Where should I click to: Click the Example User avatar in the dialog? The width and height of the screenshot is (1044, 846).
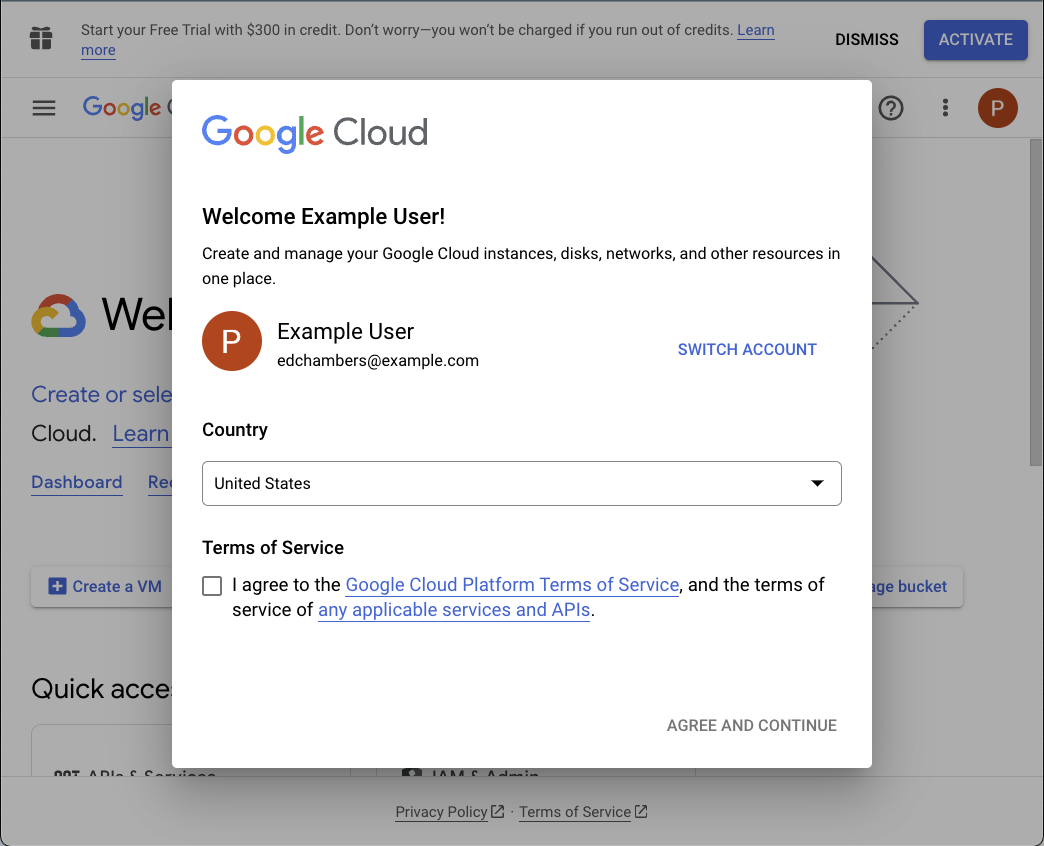click(x=232, y=341)
